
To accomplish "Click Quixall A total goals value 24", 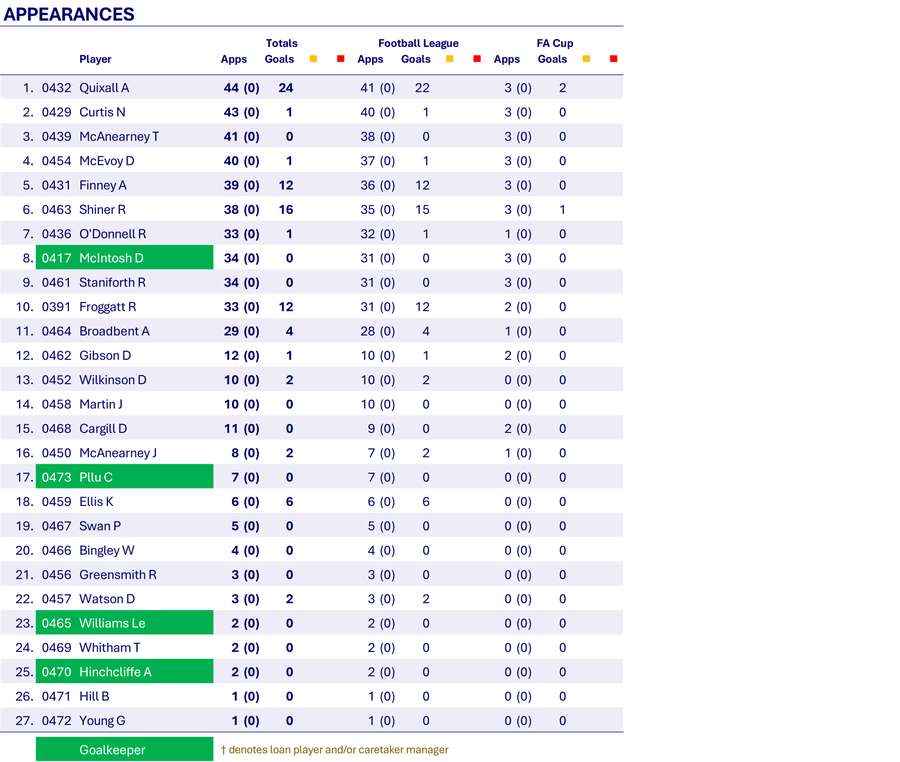I will coord(286,88).
